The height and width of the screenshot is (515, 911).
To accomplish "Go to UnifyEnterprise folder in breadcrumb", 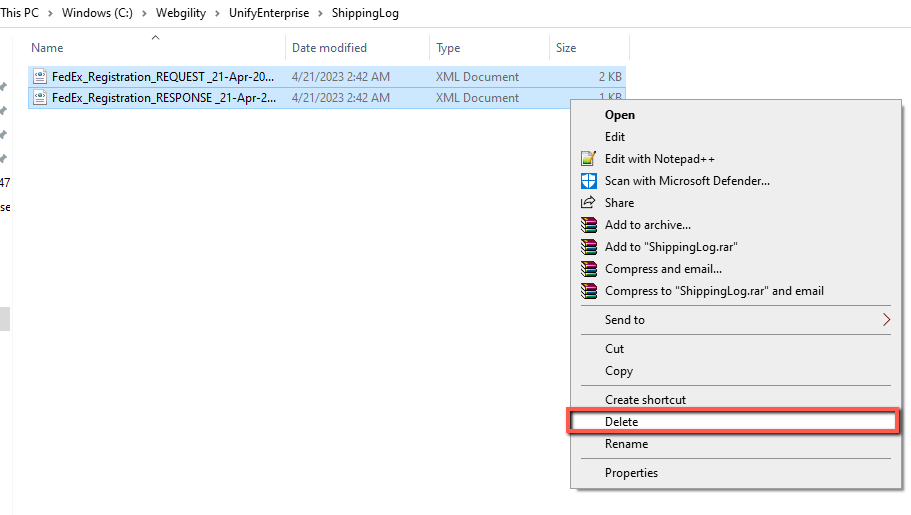I will [269, 13].
